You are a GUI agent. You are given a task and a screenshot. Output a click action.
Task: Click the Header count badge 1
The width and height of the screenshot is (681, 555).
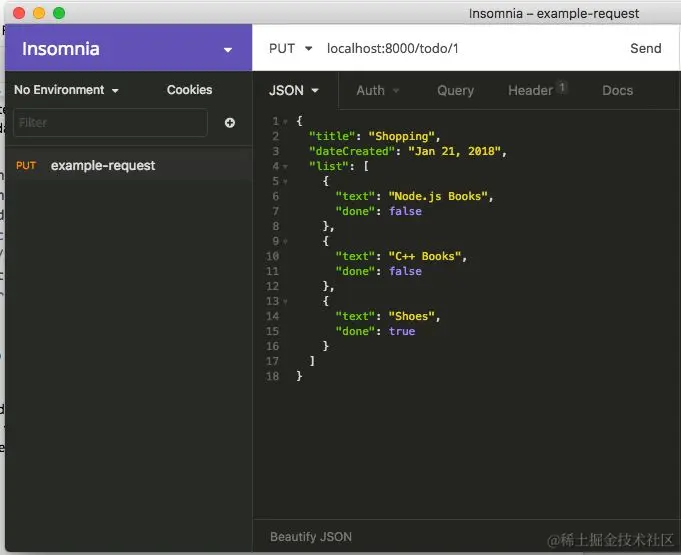562,87
